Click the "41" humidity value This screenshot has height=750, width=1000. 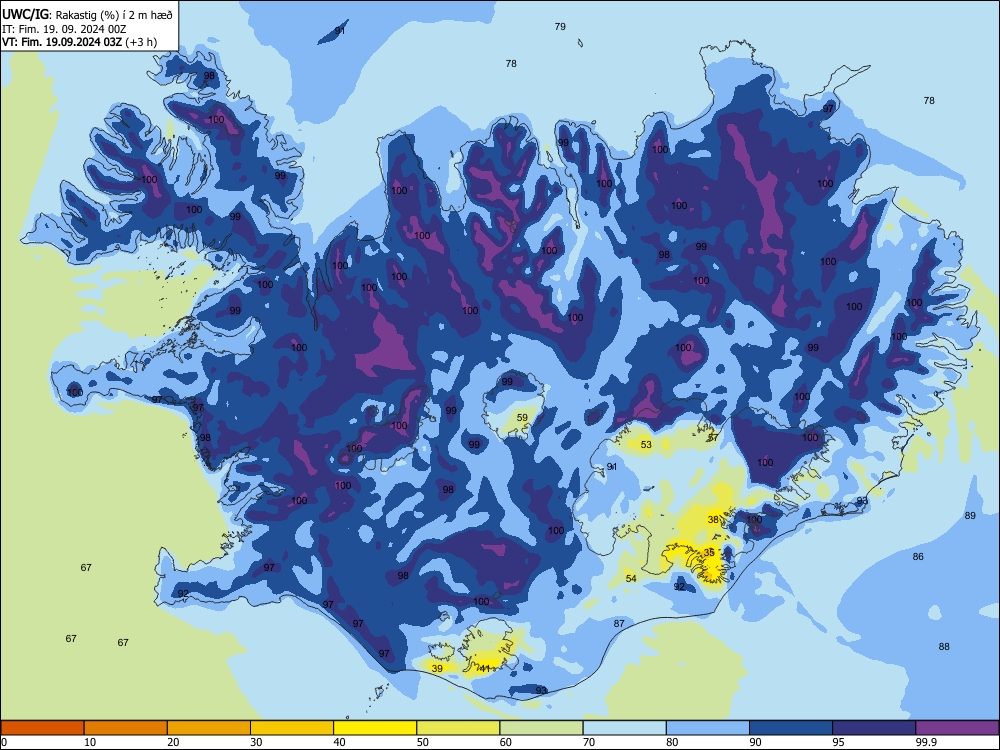pyautogui.click(x=485, y=668)
